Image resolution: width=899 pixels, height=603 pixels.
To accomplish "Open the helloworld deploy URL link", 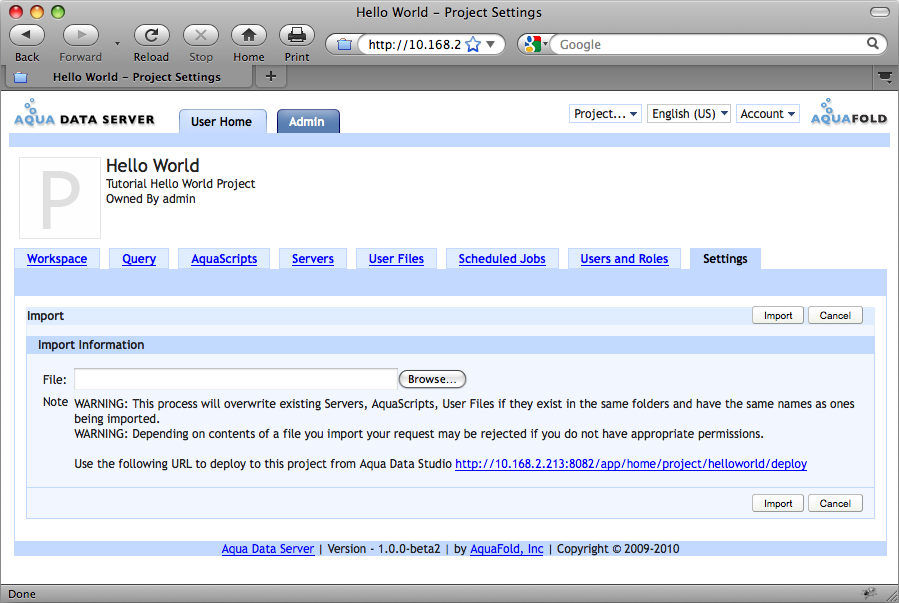I will coord(631,464).
